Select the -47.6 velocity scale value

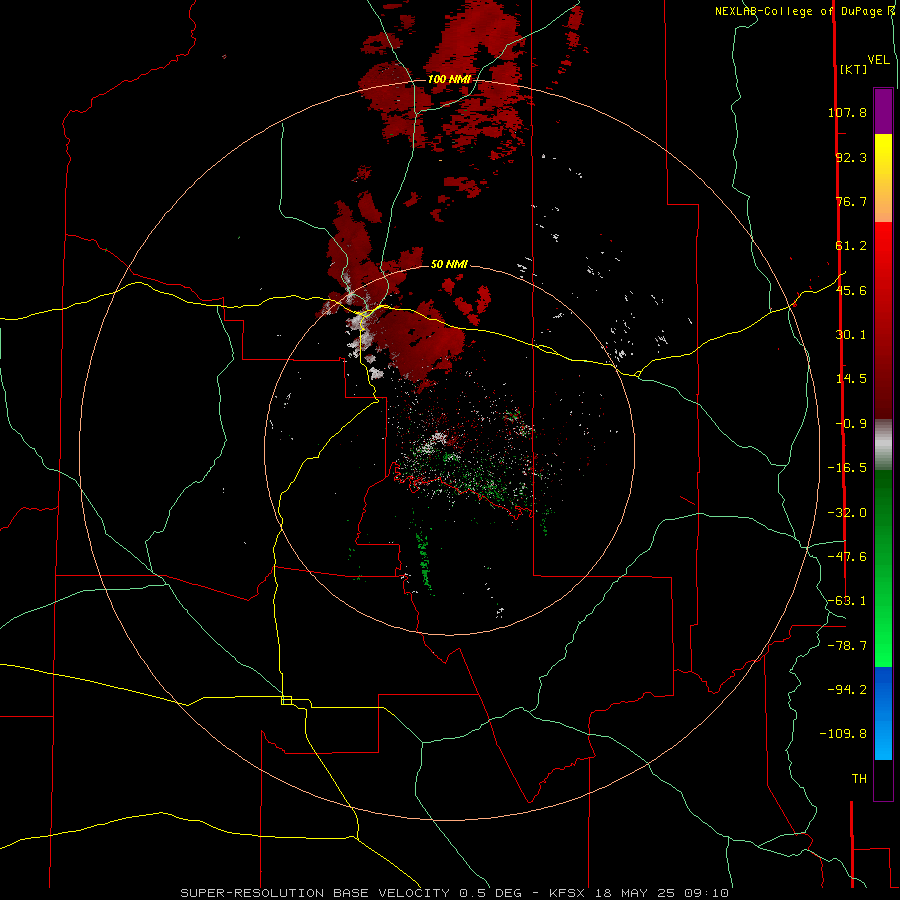coord(847,557)
